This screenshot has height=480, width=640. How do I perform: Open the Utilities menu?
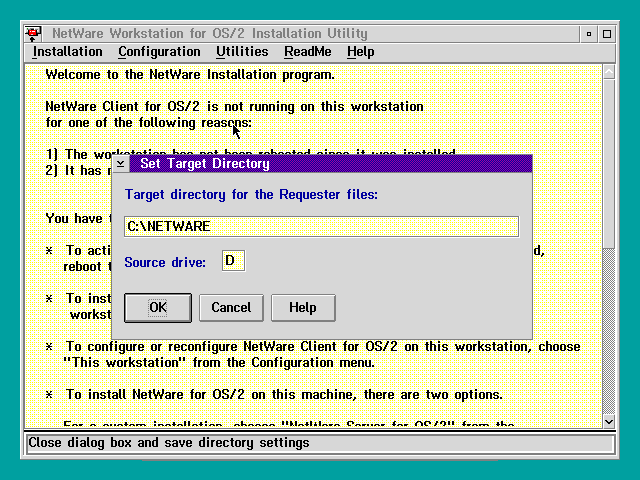point(242,52)
